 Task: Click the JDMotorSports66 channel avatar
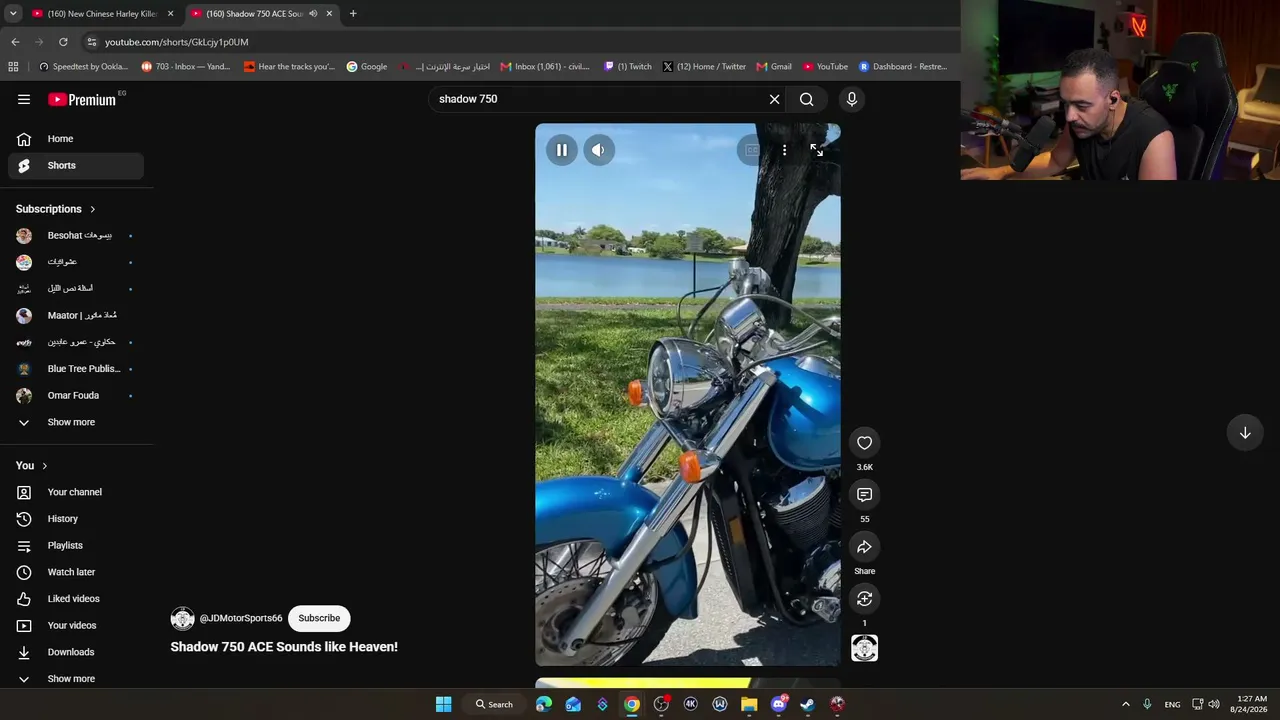[x=182, y=618]
